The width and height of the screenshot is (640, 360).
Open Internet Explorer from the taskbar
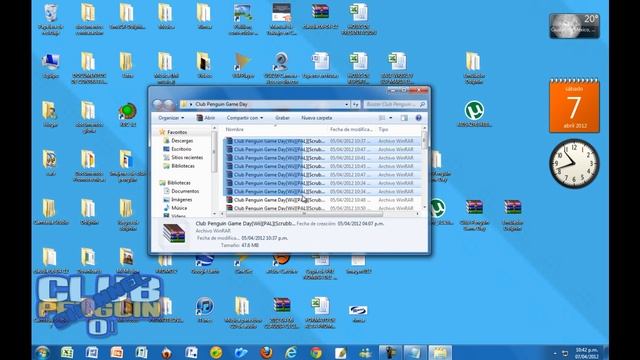291,352
